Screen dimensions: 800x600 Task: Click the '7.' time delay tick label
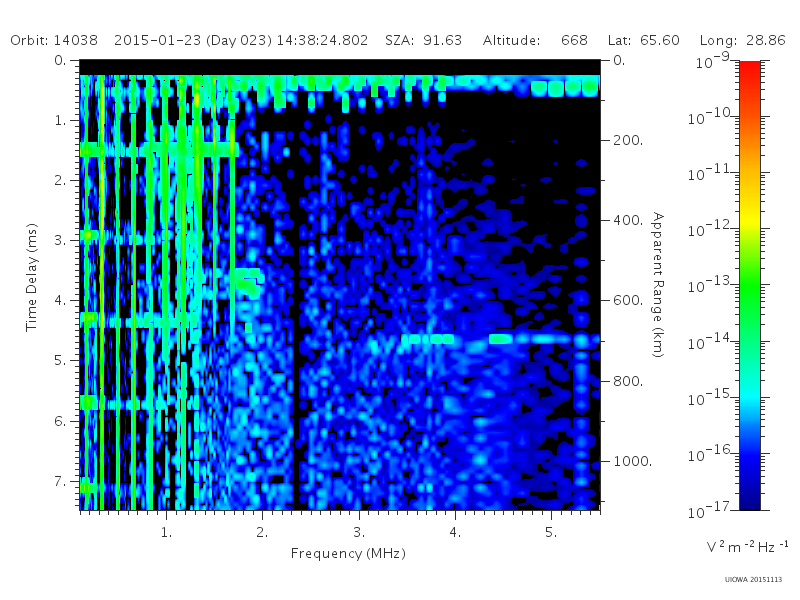[60, 481]
